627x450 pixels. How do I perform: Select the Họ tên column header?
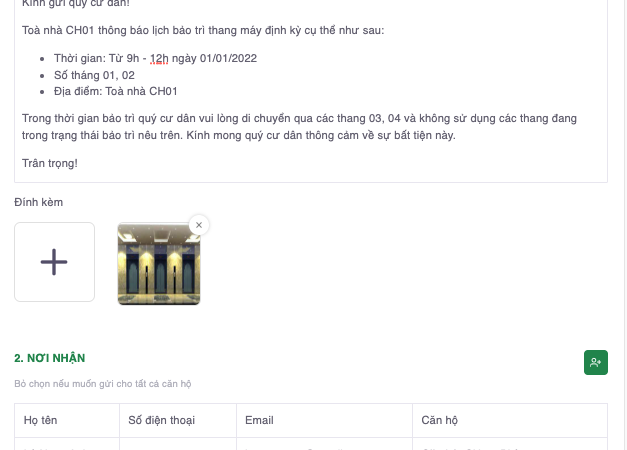(40, 420)
